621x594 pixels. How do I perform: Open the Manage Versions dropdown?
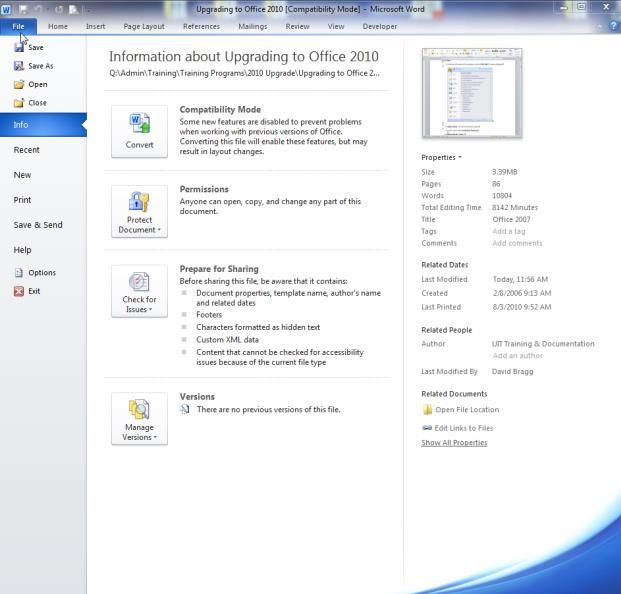tap(139, 419)
